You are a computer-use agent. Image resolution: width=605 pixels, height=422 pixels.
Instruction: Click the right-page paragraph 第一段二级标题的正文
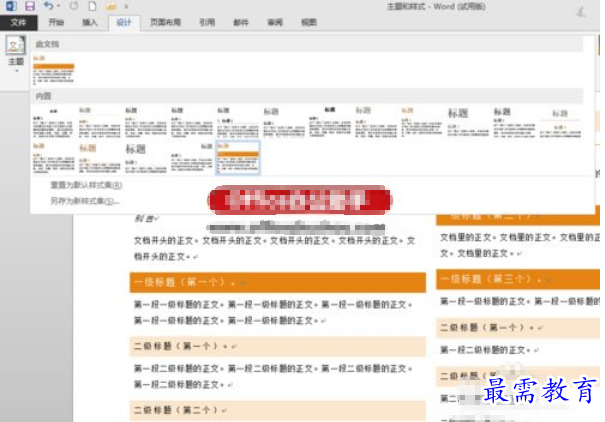point(489,350)
